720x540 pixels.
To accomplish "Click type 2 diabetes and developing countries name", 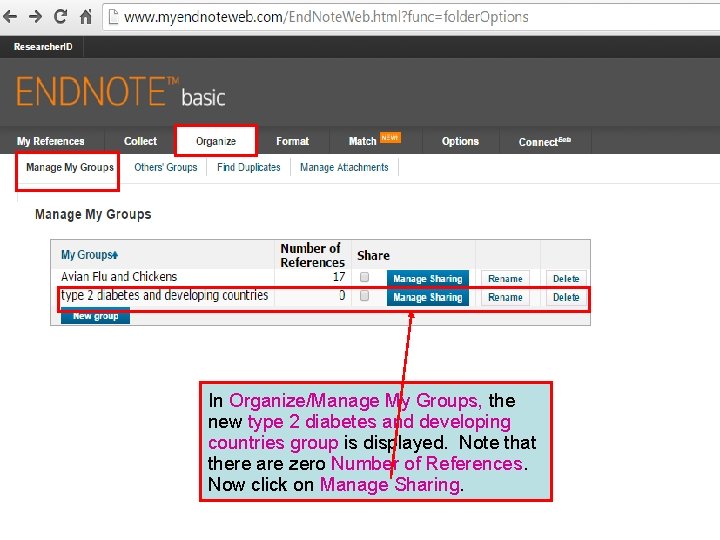I will (x=164, y=295).
